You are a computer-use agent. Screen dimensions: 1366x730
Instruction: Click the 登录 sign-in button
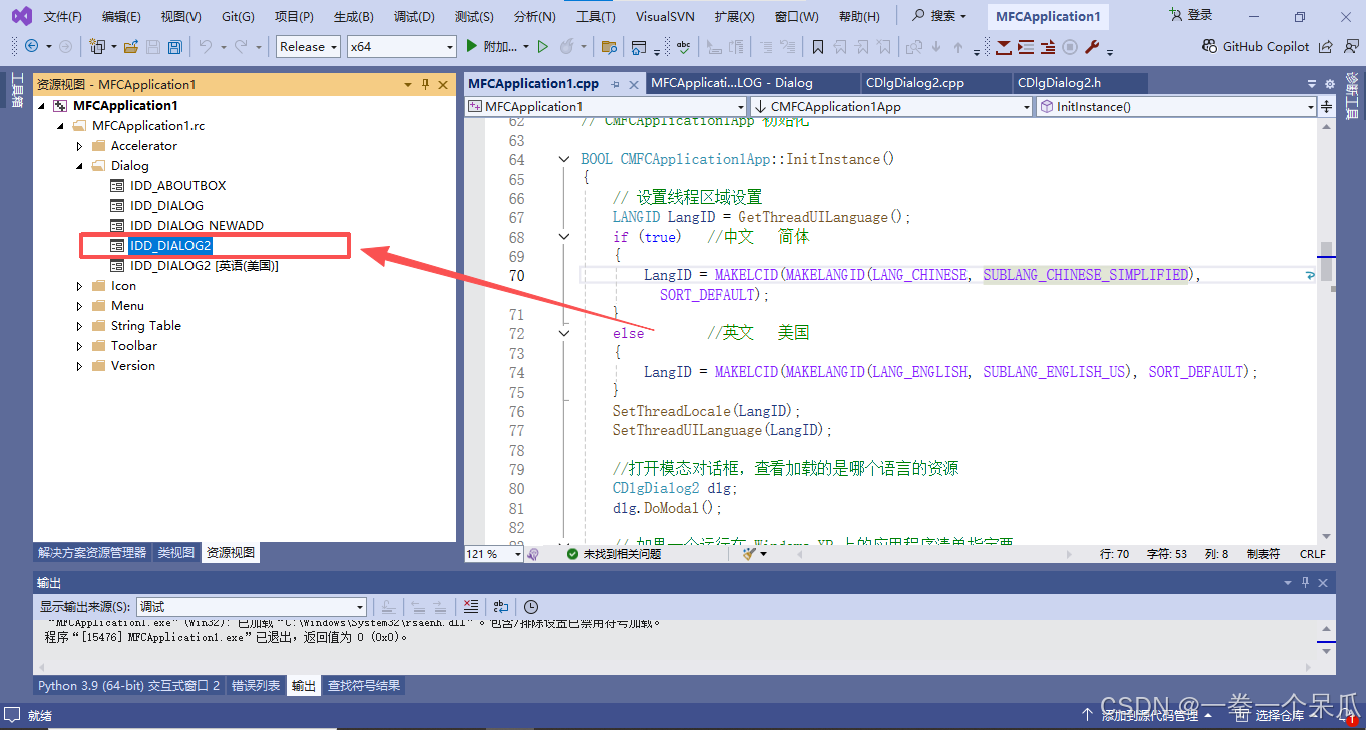[x=1191, y=15]
